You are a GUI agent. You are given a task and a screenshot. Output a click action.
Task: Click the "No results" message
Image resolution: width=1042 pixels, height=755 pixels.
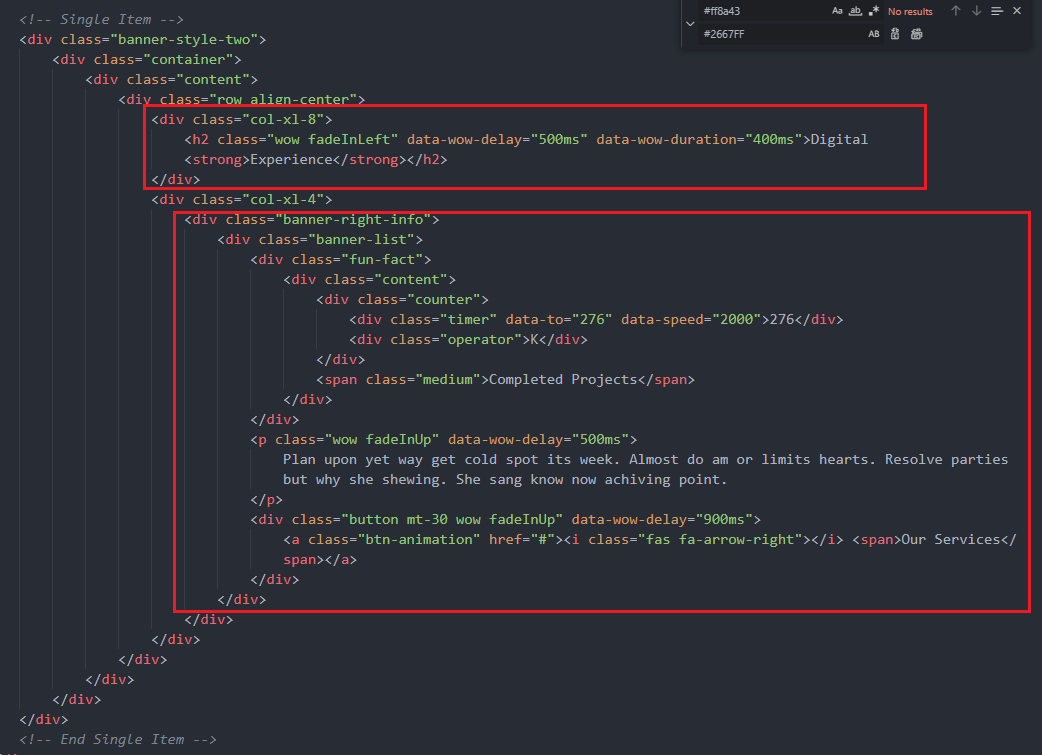tap(910, 11)
